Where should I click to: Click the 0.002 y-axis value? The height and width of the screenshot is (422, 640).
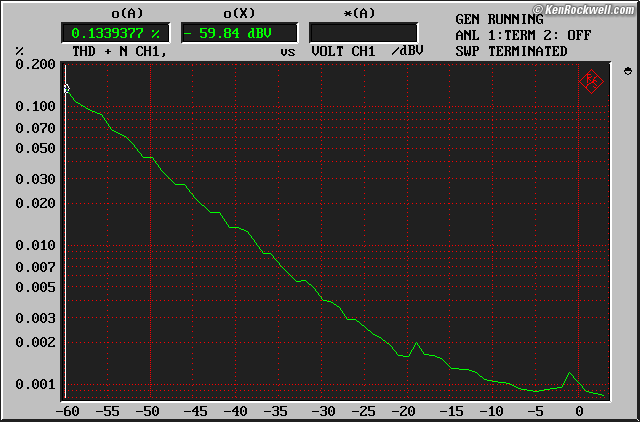pyautogui.click(x=35, y=342)
